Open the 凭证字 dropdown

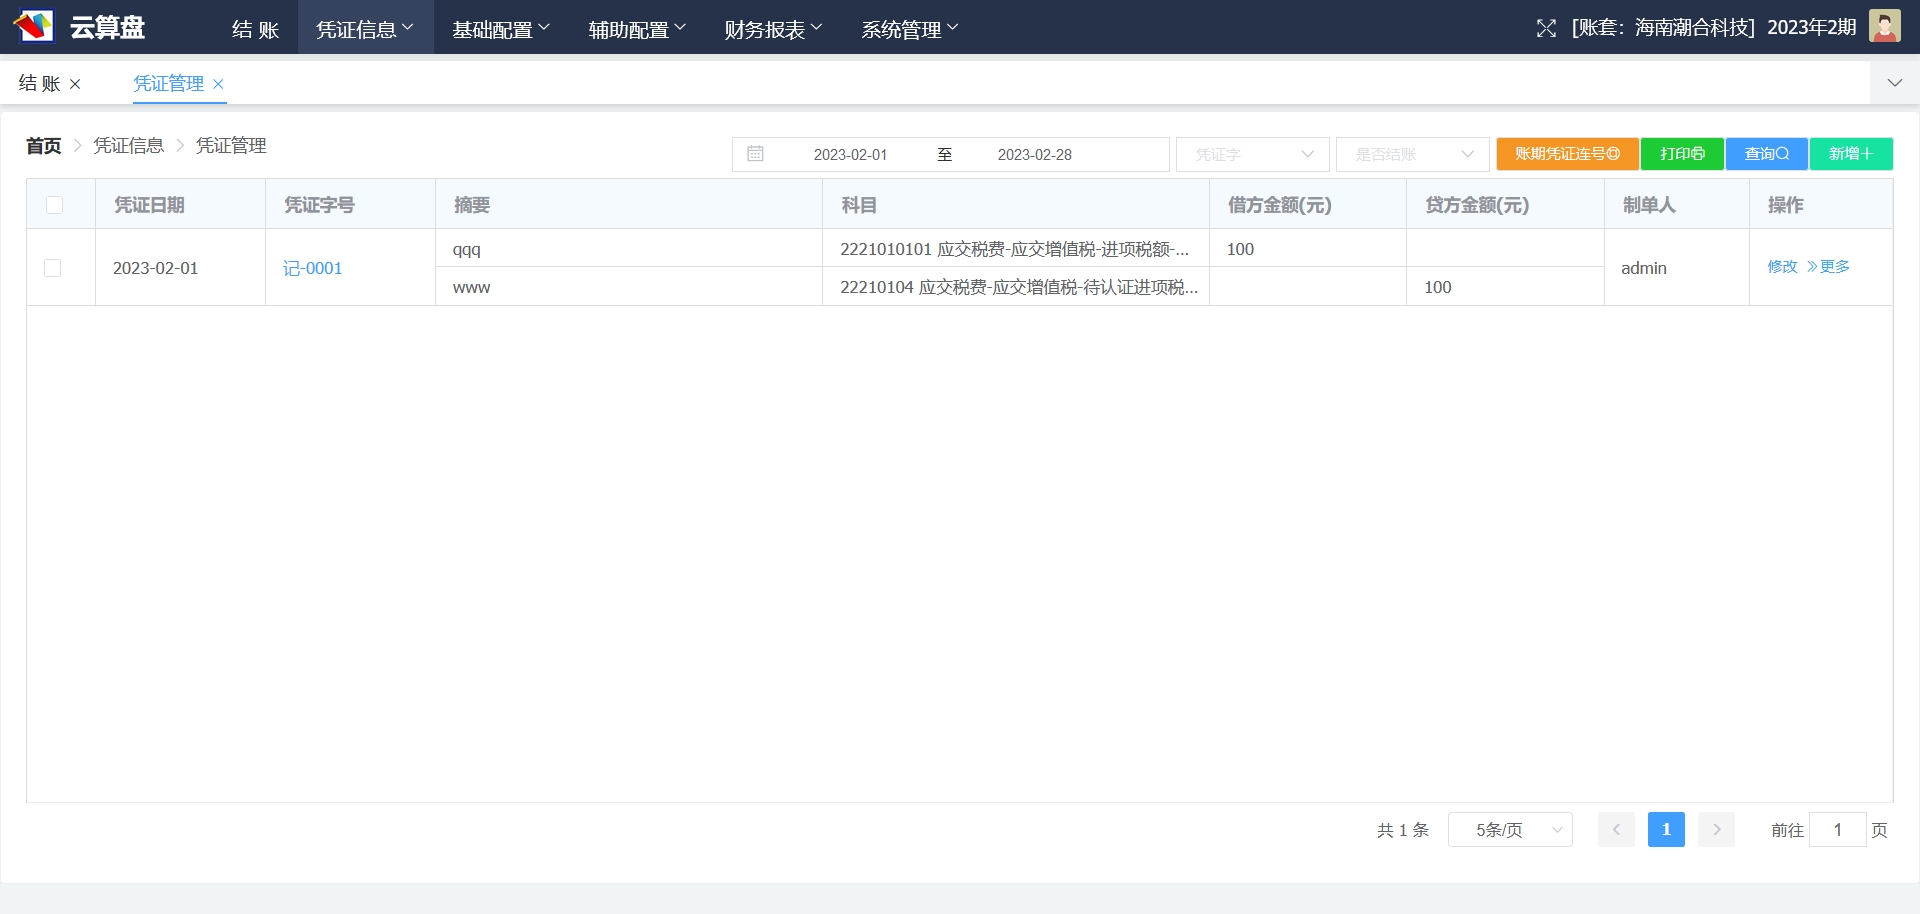point(1252,154)
